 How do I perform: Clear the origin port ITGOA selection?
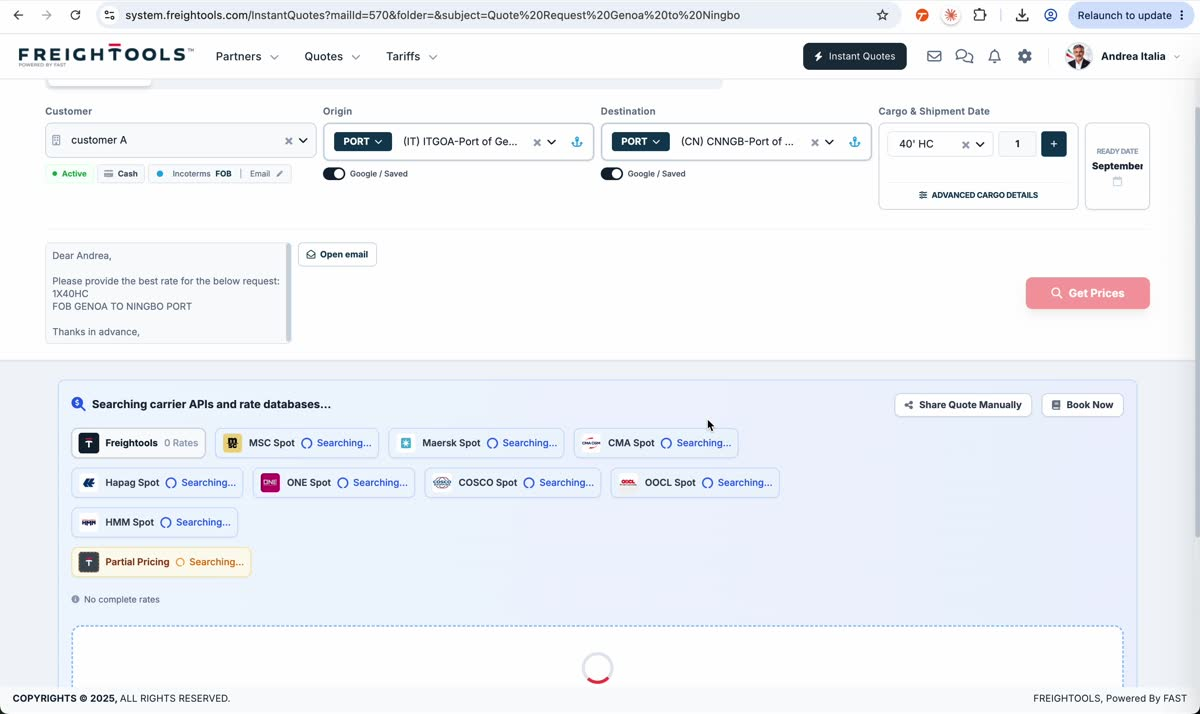(x=537, y=142)
